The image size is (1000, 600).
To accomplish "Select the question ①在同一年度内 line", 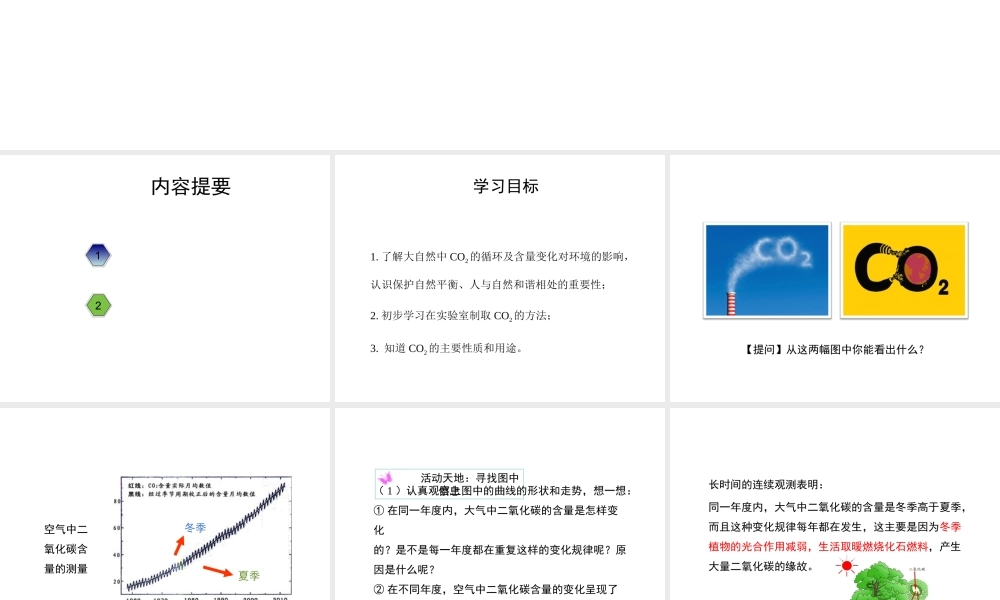I will [x=496, y=511].
